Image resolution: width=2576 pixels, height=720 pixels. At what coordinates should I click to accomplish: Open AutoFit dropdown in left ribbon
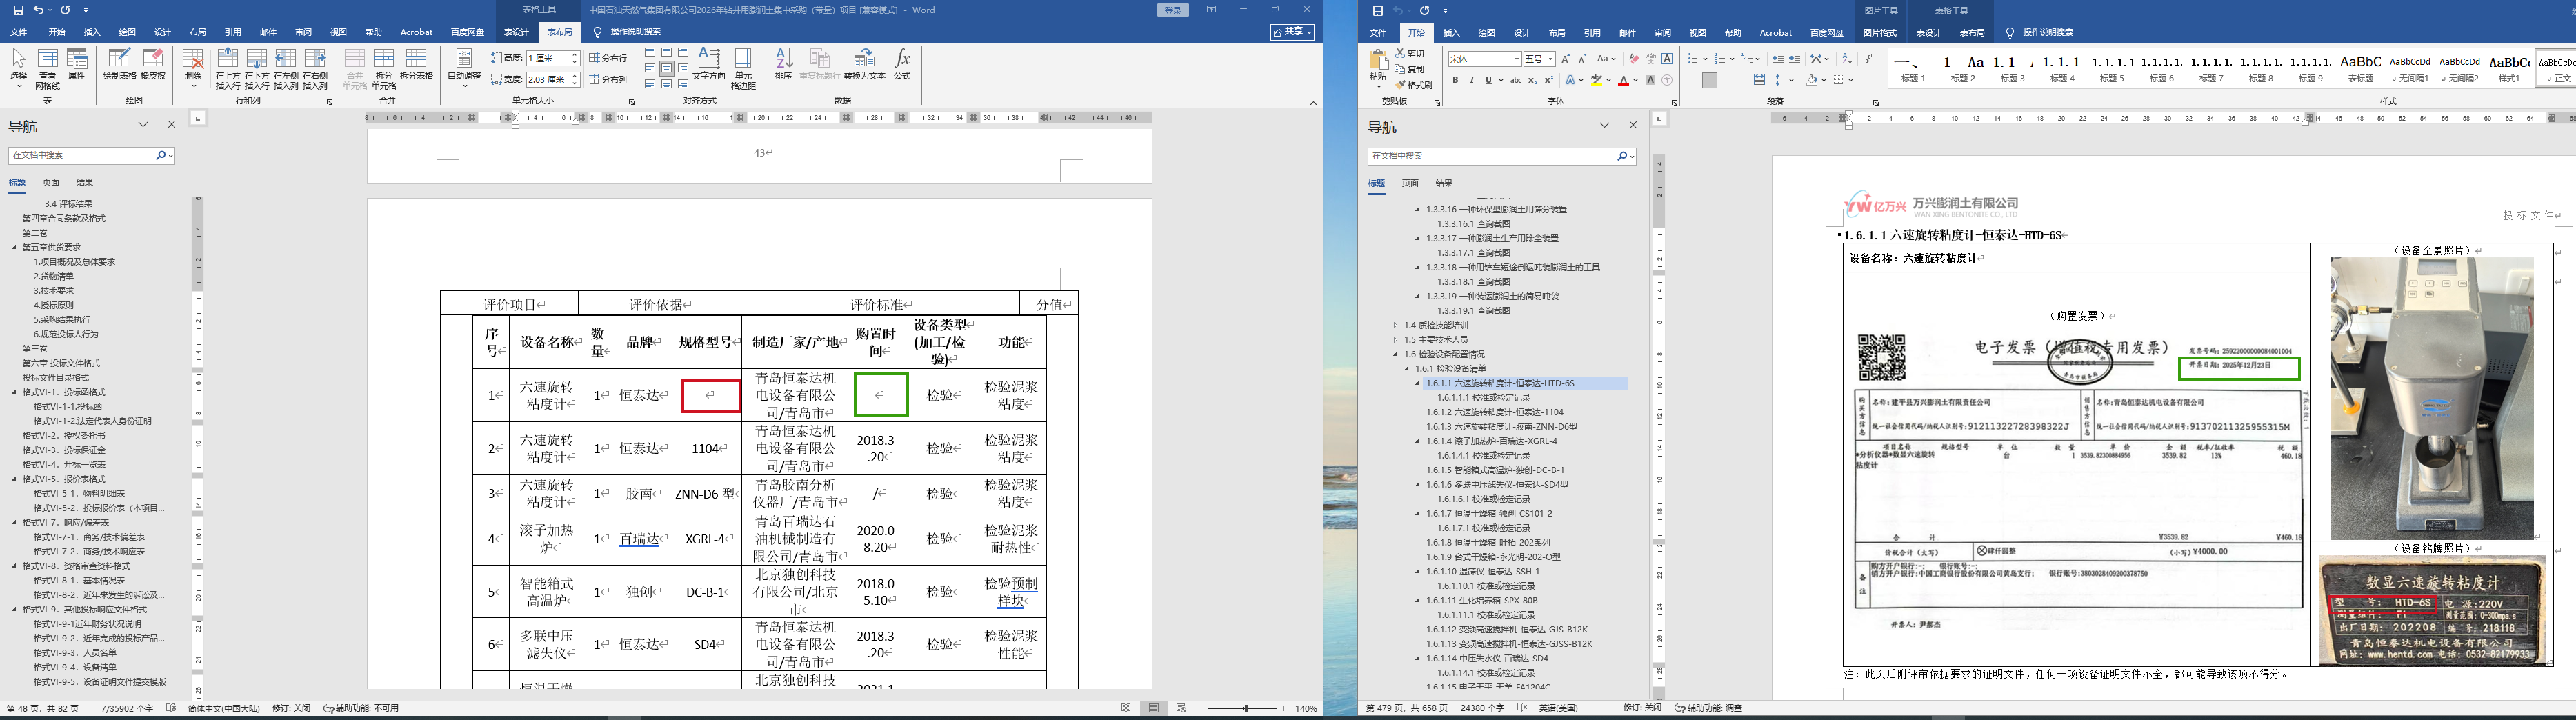(464, 69)
